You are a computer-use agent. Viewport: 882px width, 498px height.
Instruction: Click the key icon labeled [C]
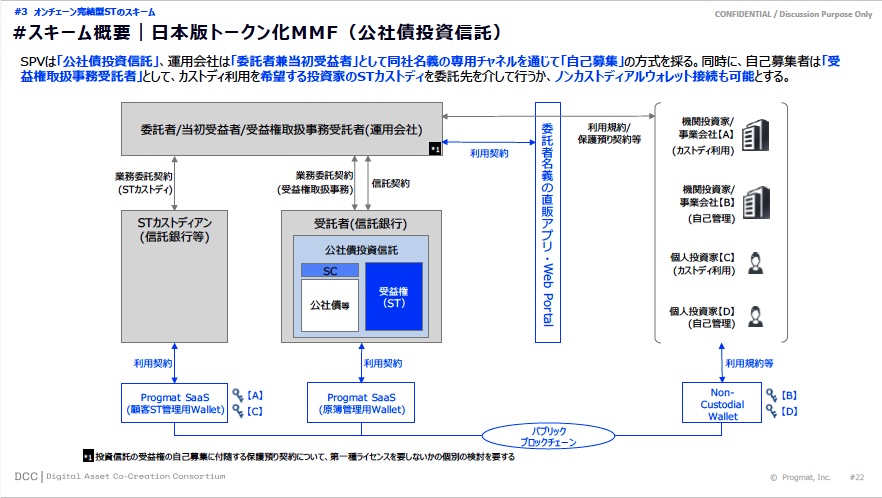[238, 410]
